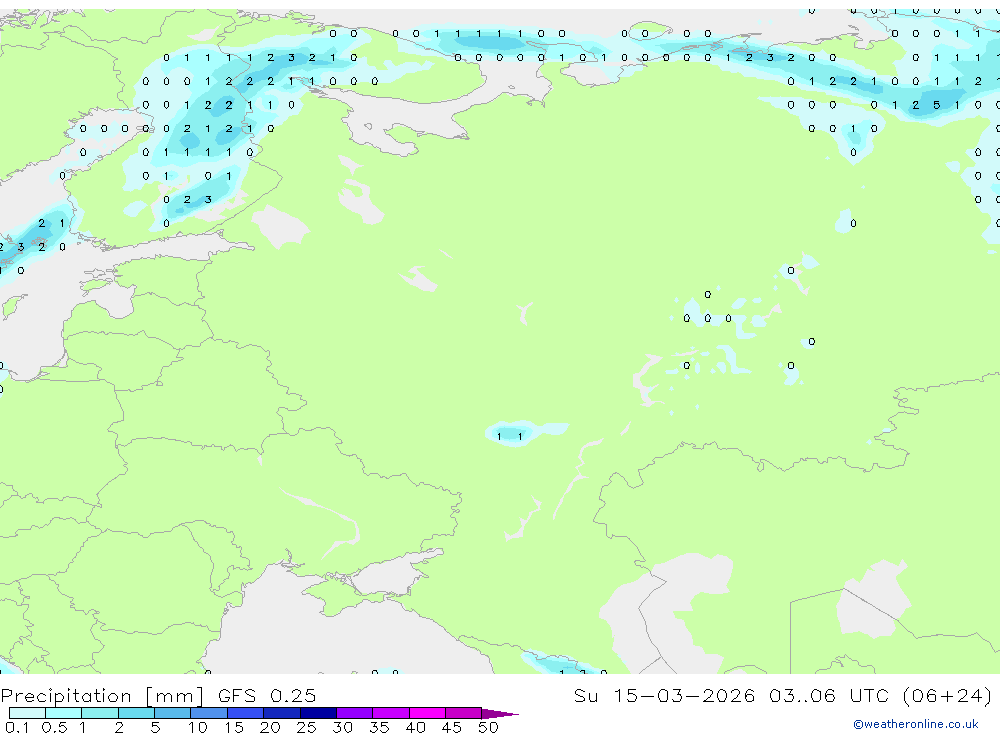1000x733 pixels.
Task: Click the '10' legend scale label
Action: 197,727
